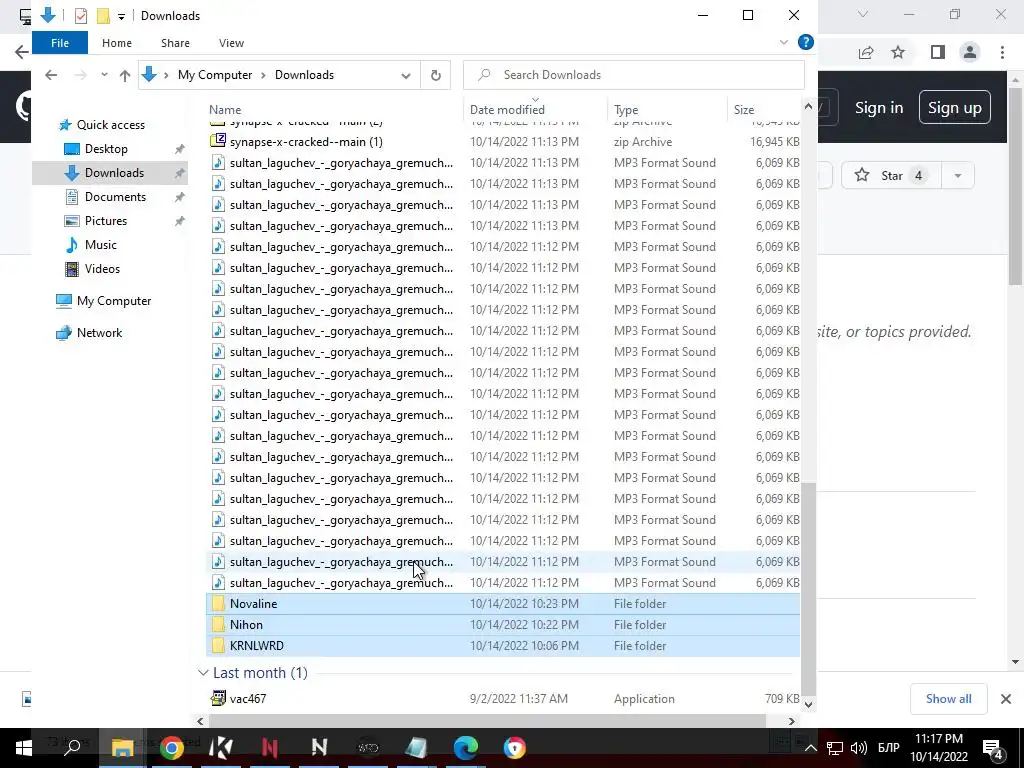Open the network icon in system tray
This screenshot has height=768, width=1024.
tap(835, 748)
